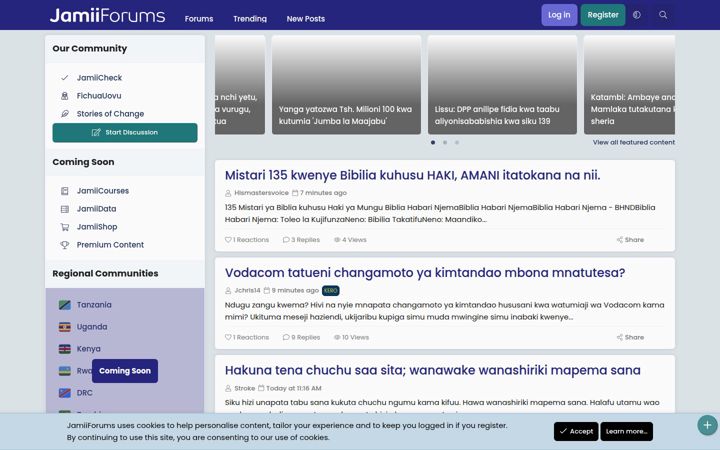
Task: Click Learn more about cookies
Action: 626,431
